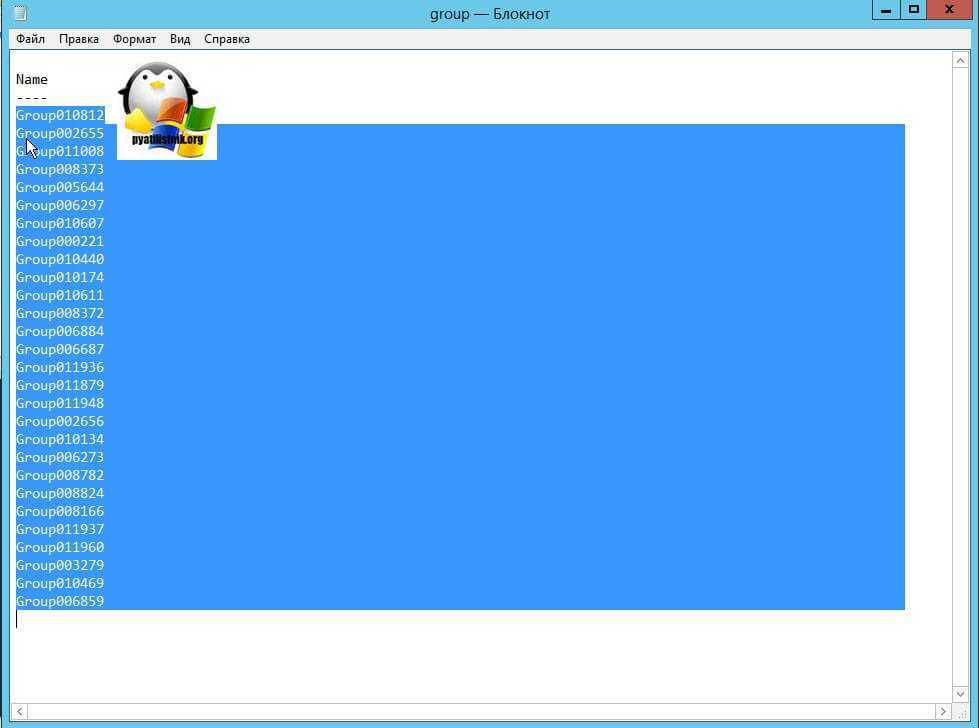Open the Файл menu

pyautogui.click(x=30, y=39)
